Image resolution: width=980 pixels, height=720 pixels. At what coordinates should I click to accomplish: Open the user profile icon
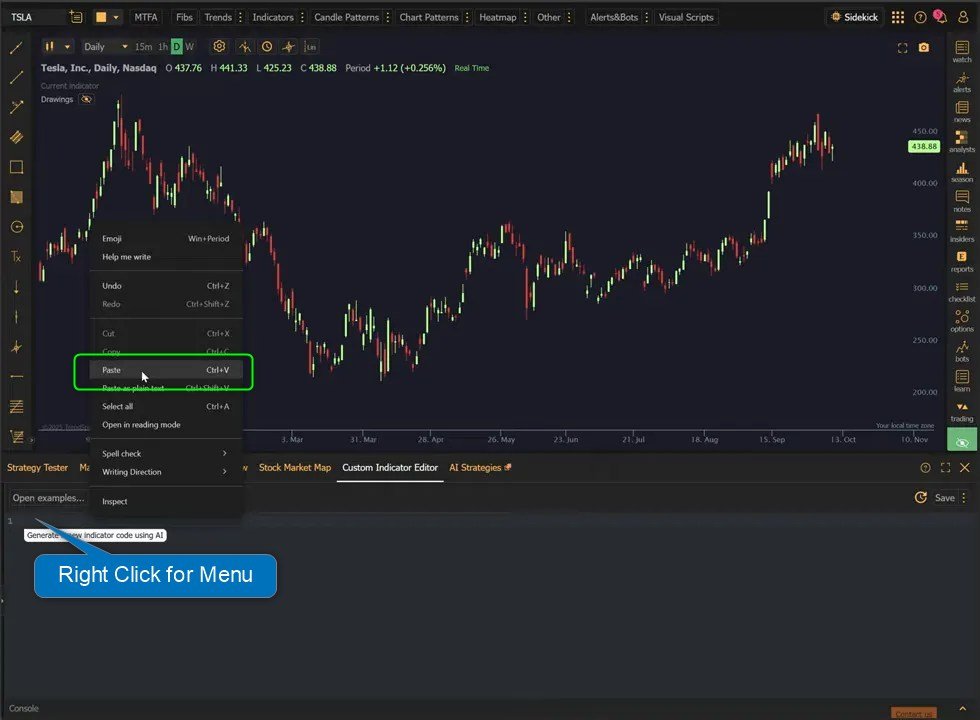[x=963, y=17]
